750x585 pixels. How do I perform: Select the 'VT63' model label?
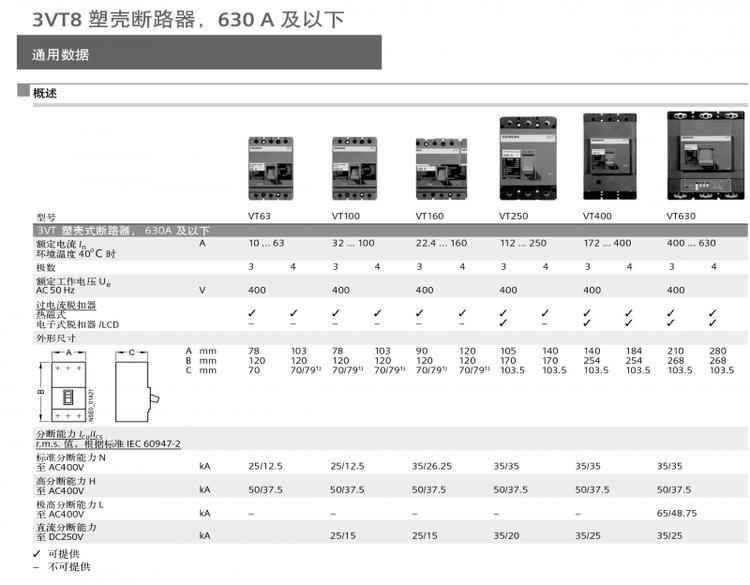point(259,216)
